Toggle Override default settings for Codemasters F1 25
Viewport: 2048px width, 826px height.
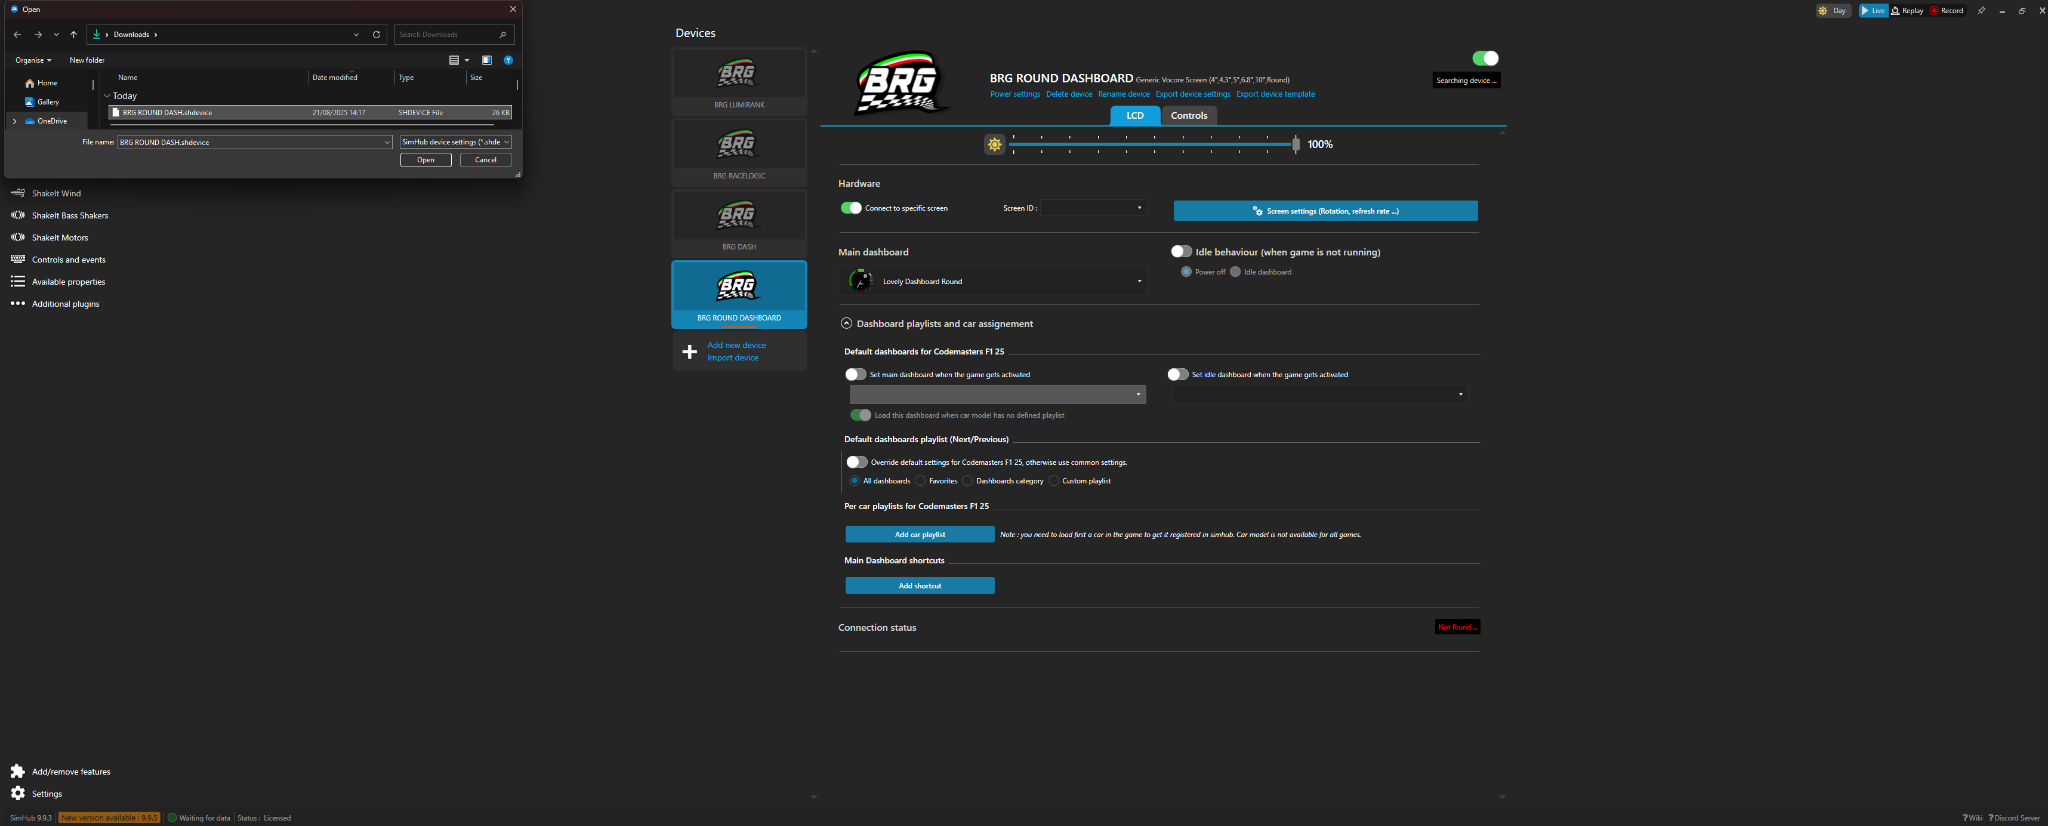857,462
